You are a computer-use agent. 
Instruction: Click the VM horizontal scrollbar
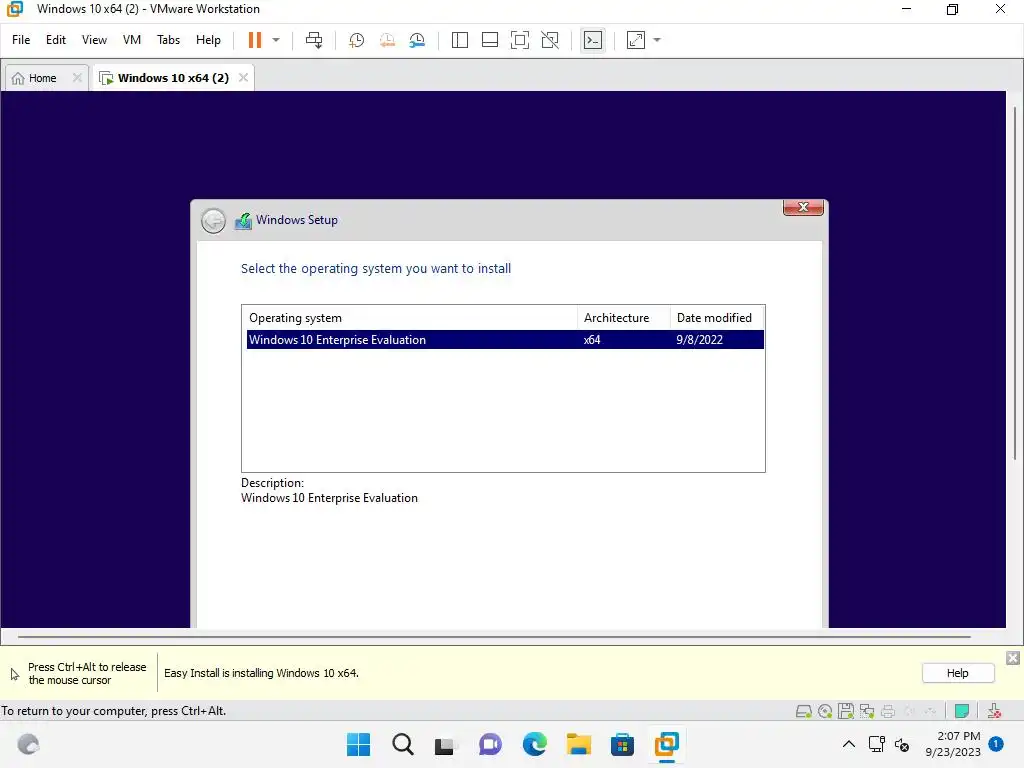pyautogui.click(x=494, y=636)
